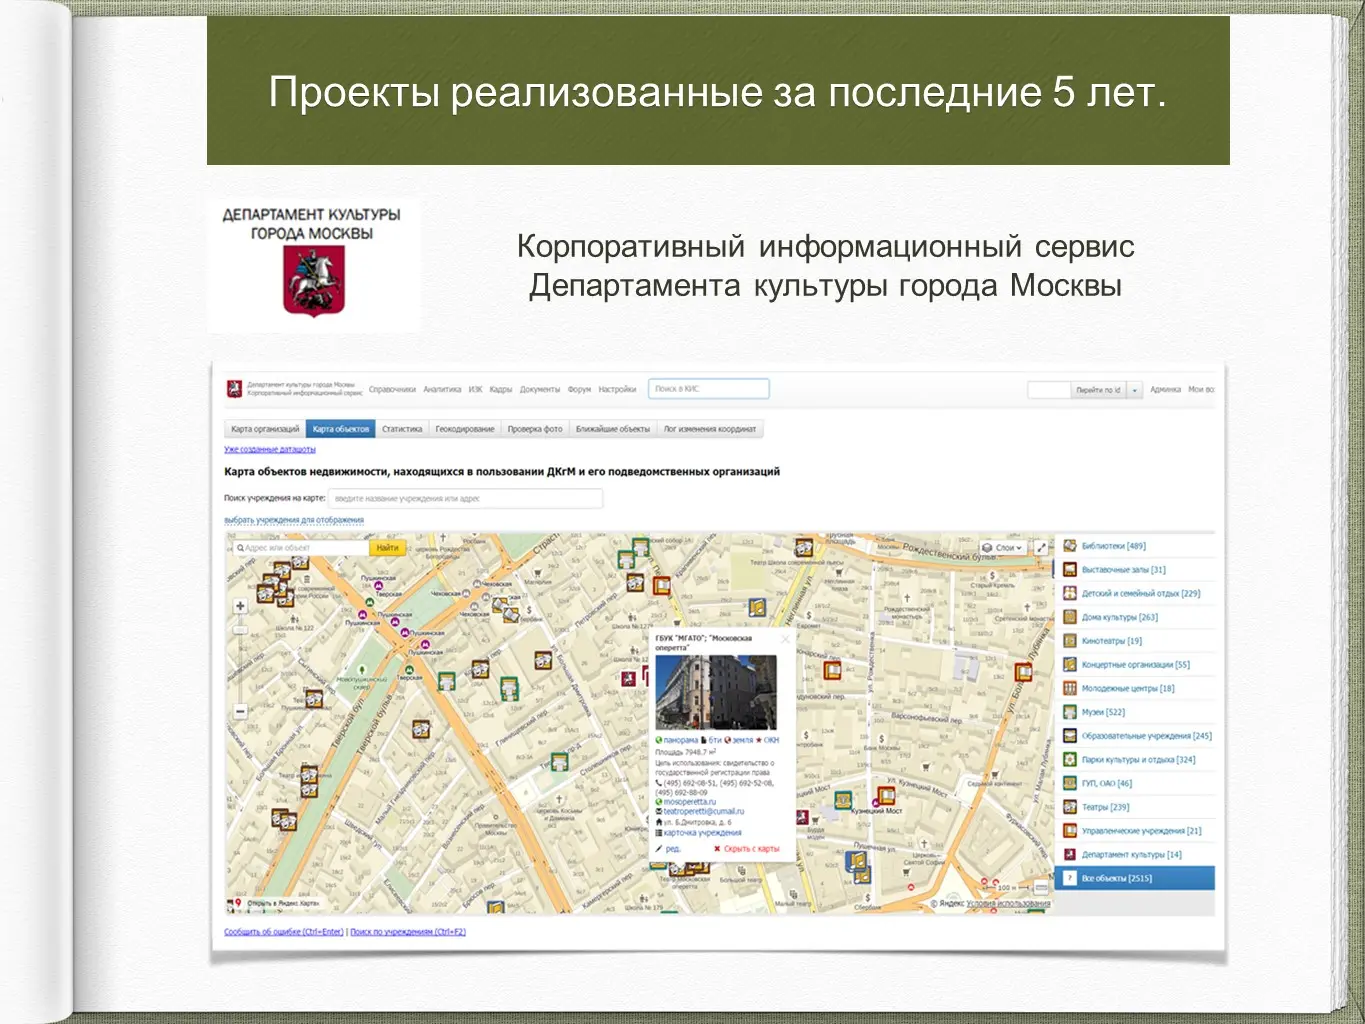1365x1024 pixels.
Task: Click the Moscow coat of arms logo in header
Action: pyautogui.click(x=234, y=389)
